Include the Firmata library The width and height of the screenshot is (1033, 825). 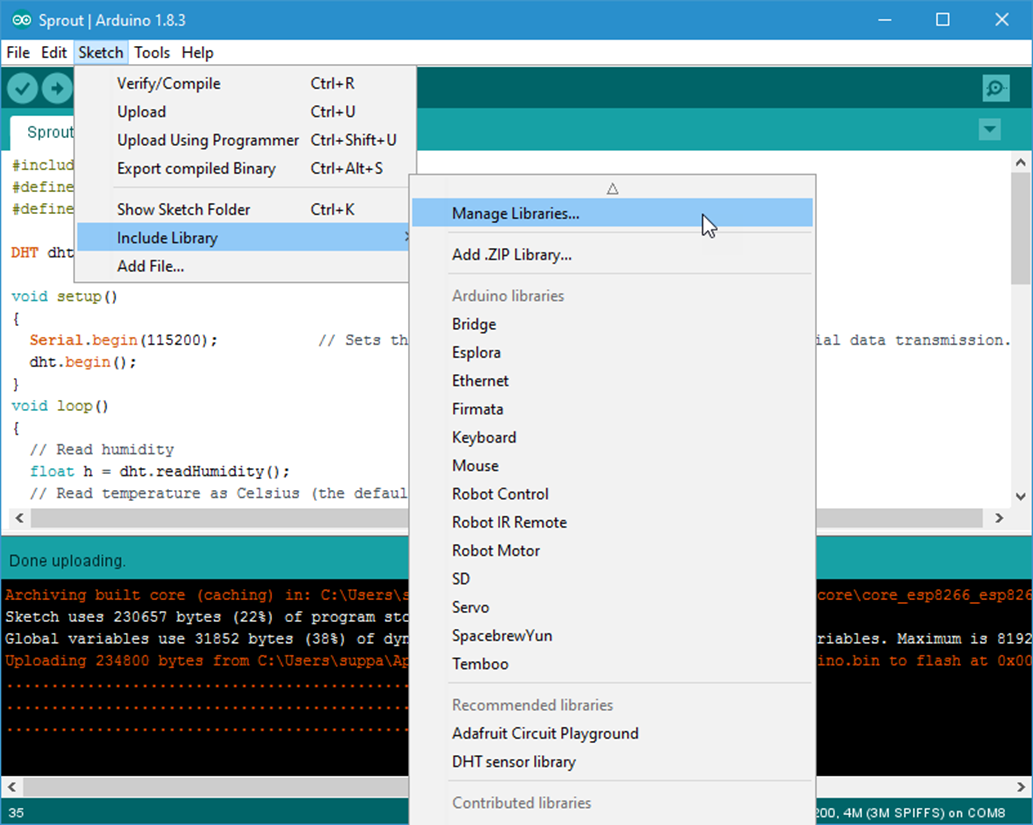612,409
